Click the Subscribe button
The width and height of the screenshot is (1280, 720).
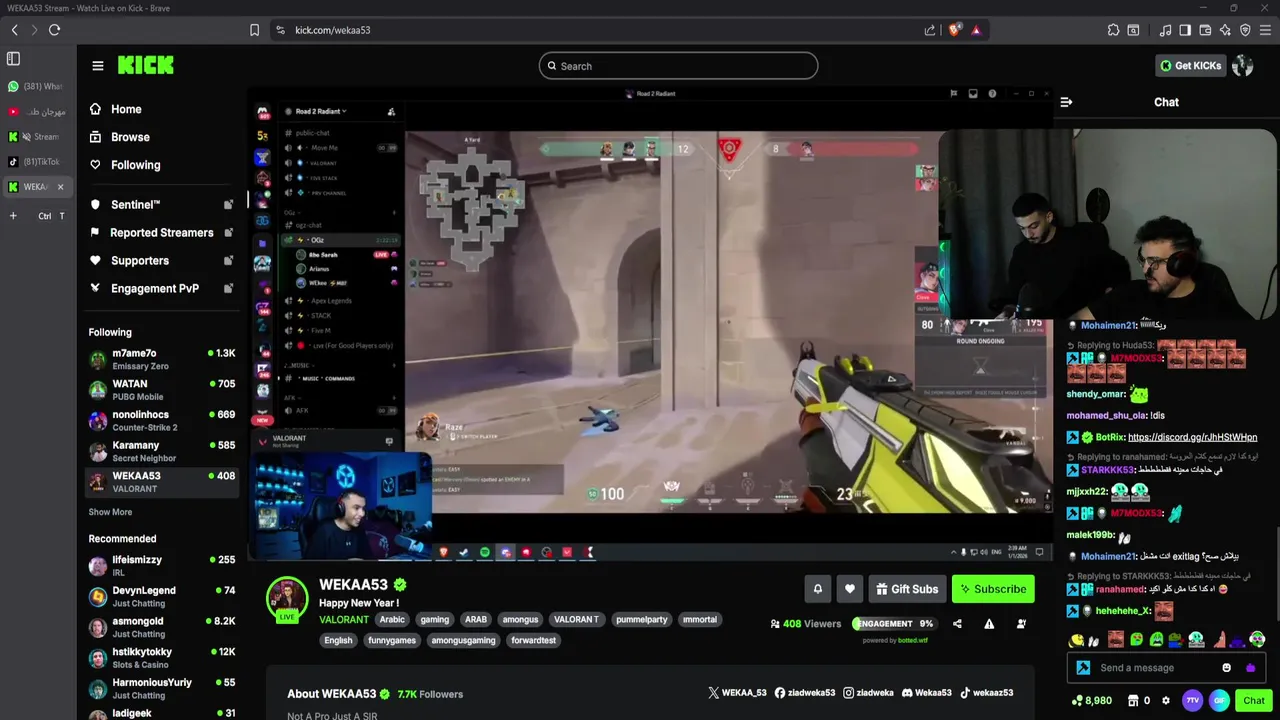tap(993, 589)
